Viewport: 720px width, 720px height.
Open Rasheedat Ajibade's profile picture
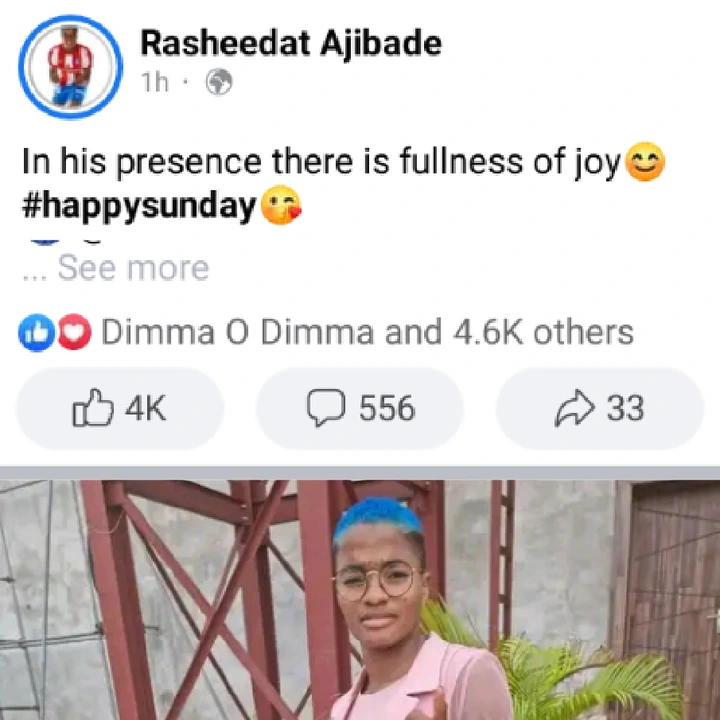click(70, 67)
